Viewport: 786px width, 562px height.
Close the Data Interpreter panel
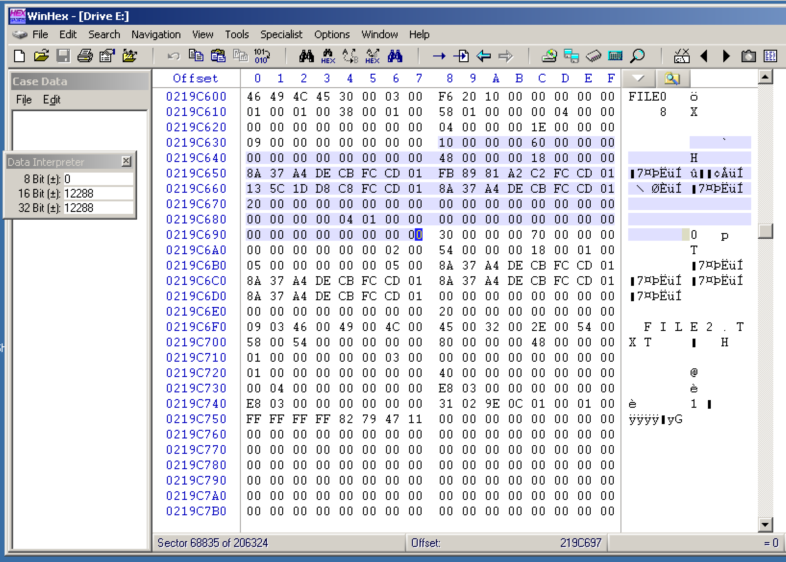pyautogui.click(x=126, y=161)
